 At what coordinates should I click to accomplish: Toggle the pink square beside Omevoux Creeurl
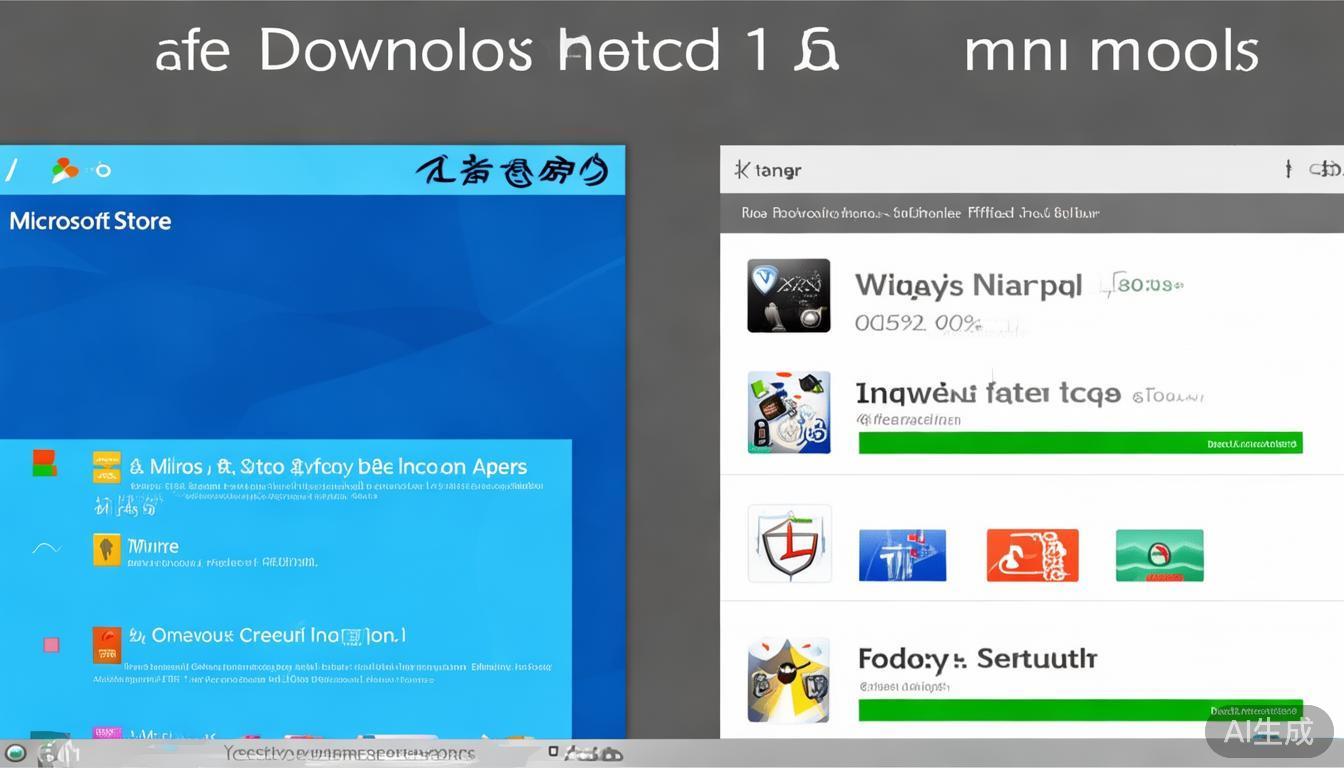pyautogui.click(x=51, y=645)
